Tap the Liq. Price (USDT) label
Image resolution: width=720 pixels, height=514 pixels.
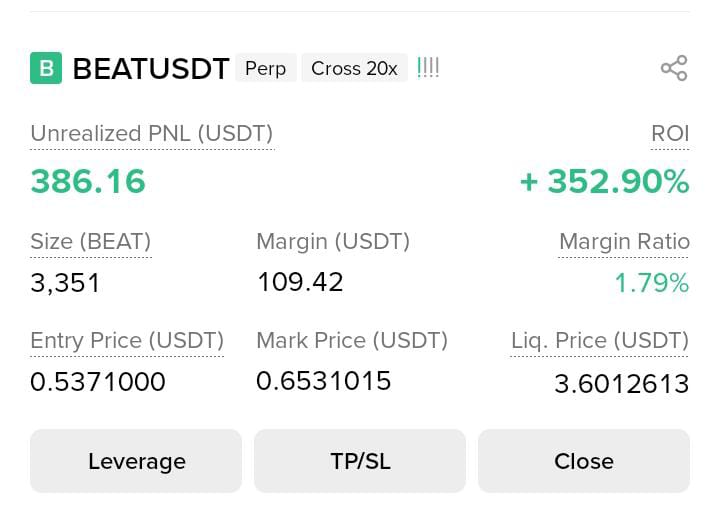coord(600,340)
